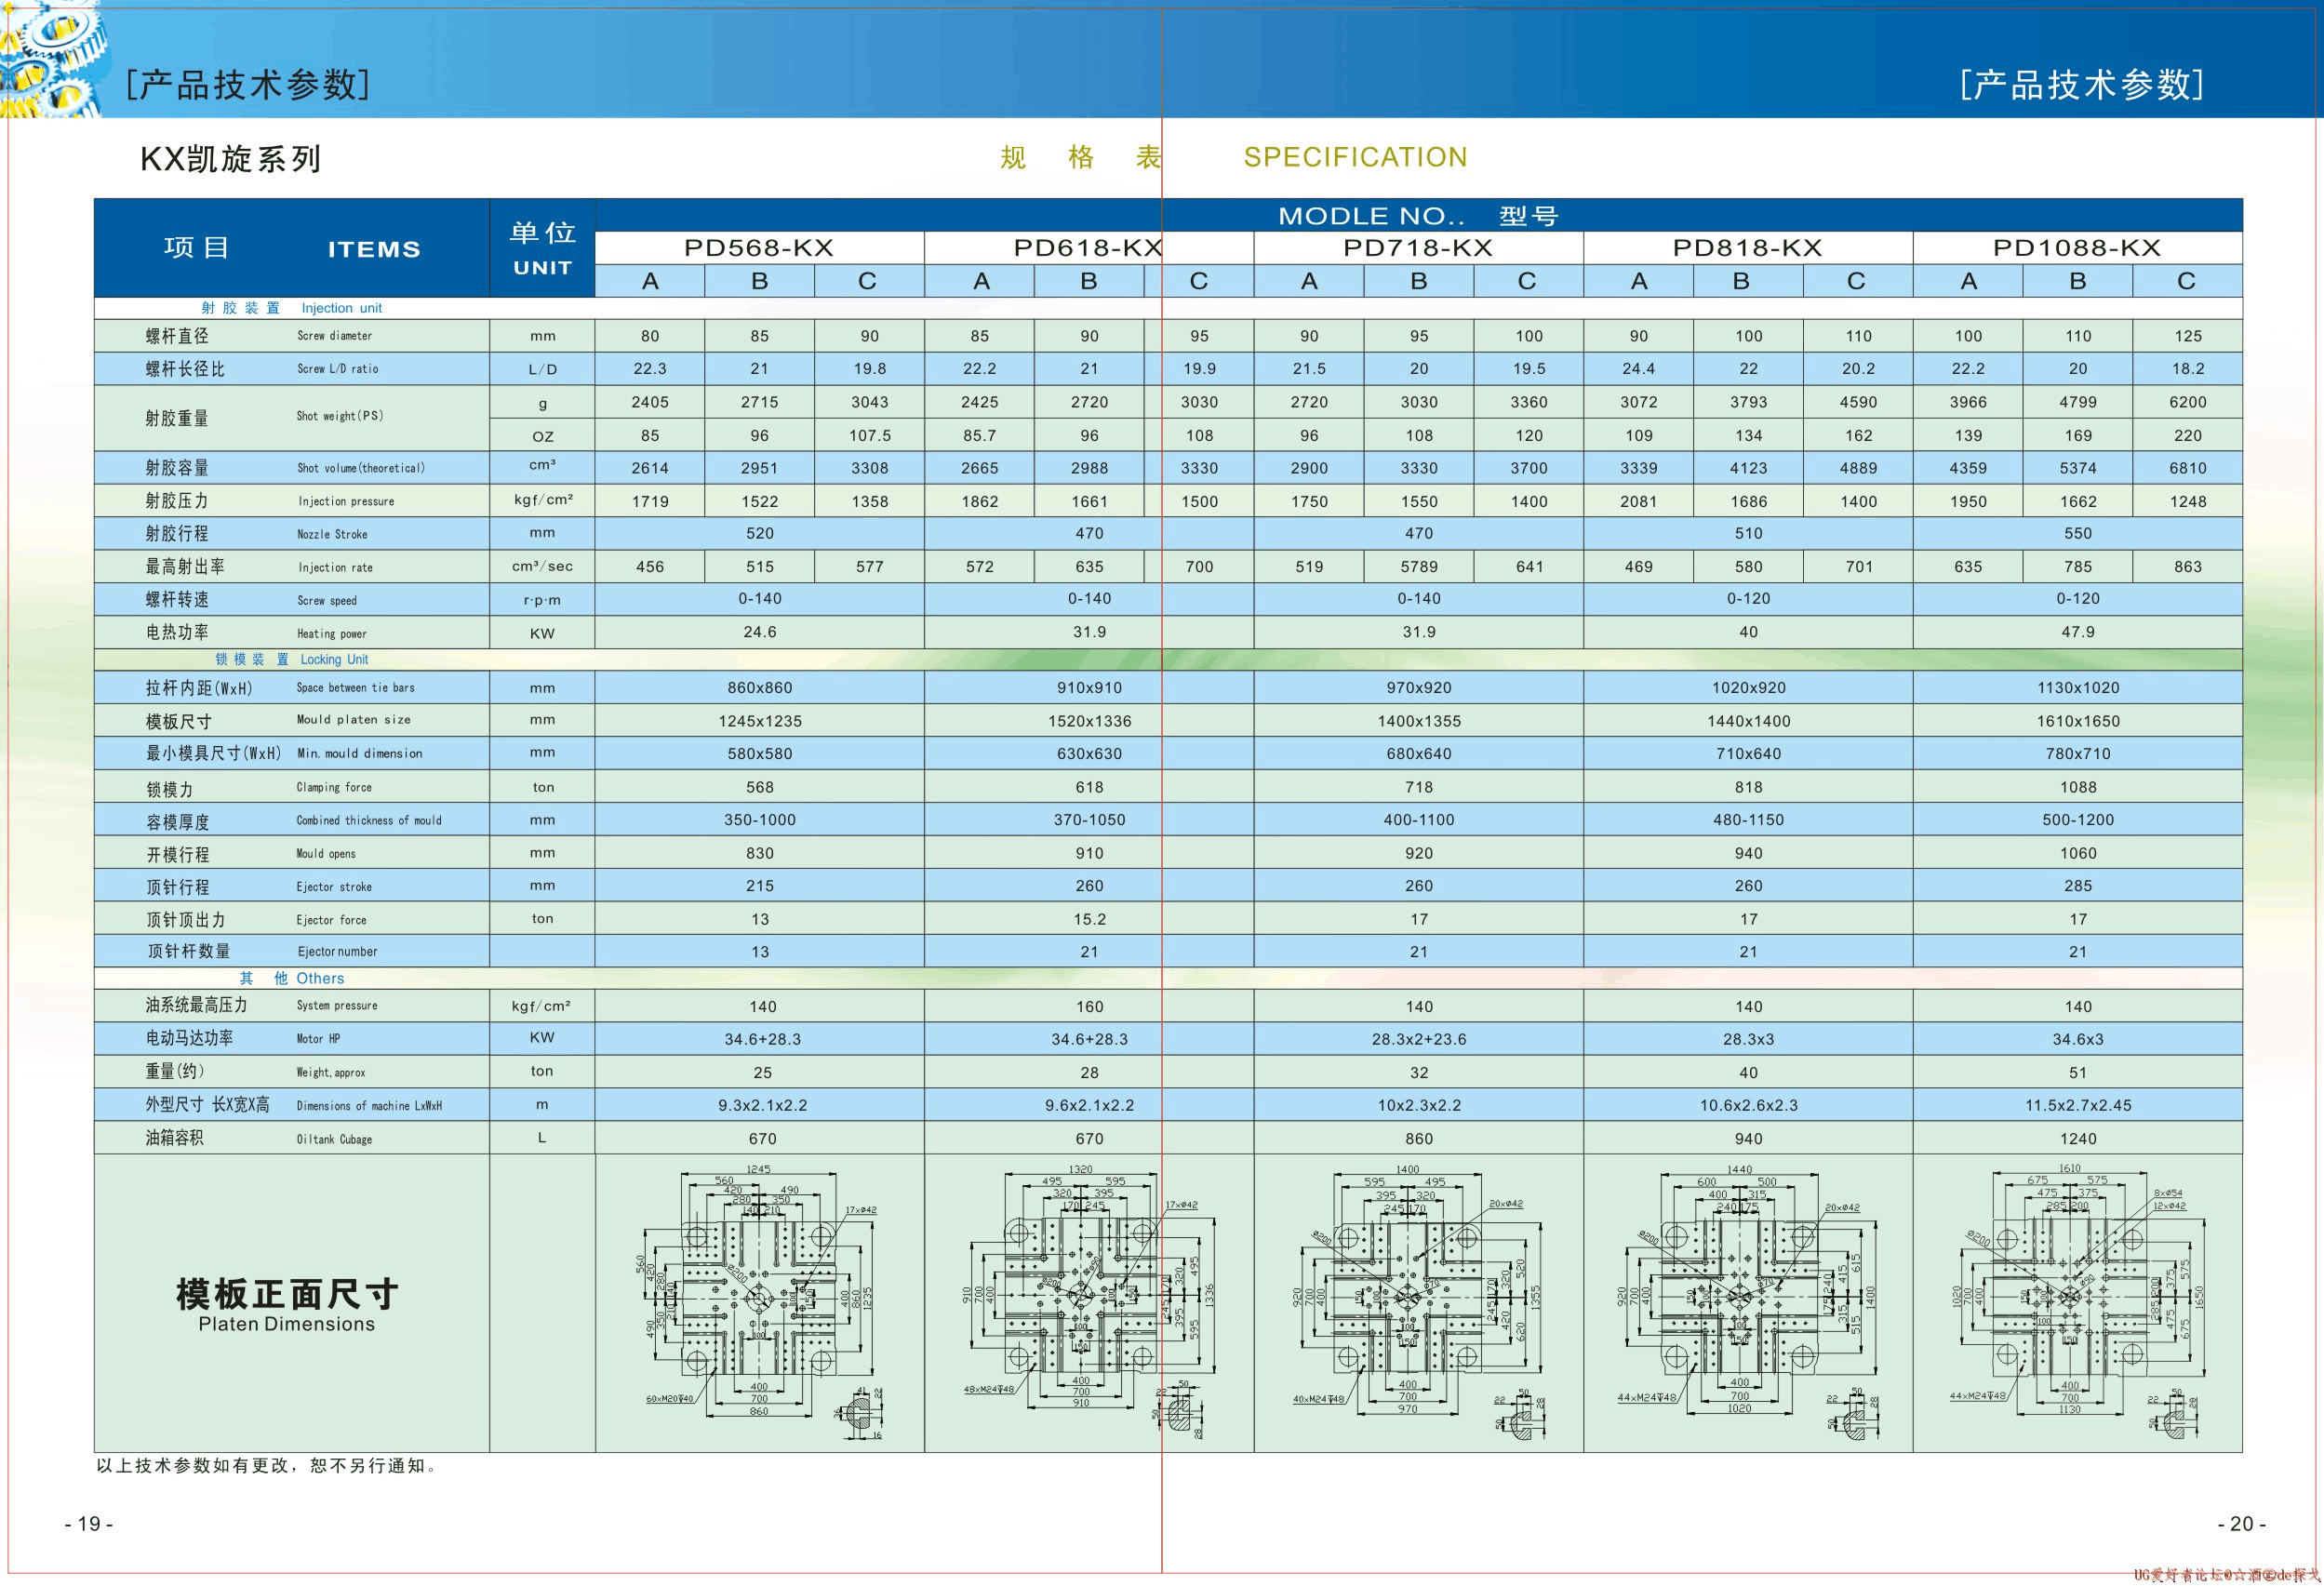Click the Nozzle Stroke row label
Viewport: 2324px width, 1586px height.
[x=332, y=534]
